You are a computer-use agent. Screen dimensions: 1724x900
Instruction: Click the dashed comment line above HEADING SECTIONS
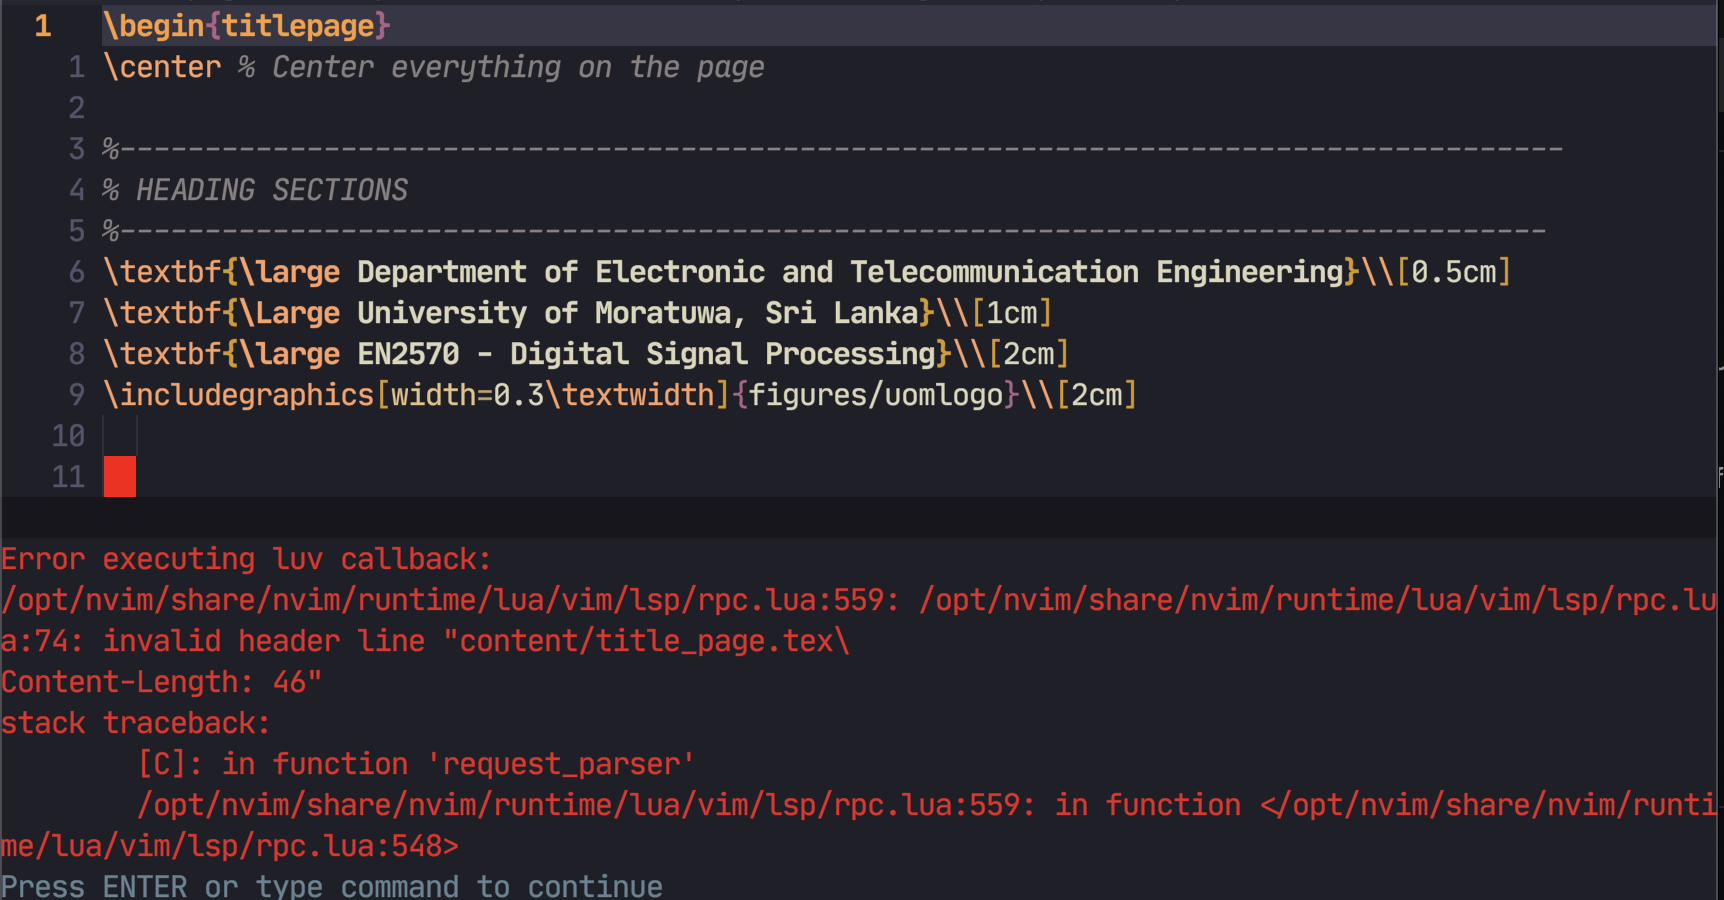click(x=832, y=149)
